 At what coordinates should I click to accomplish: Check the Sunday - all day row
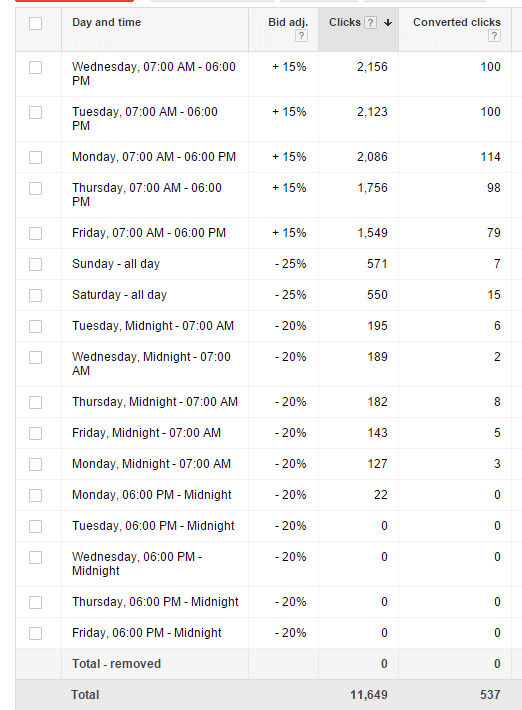pos(35,264)
